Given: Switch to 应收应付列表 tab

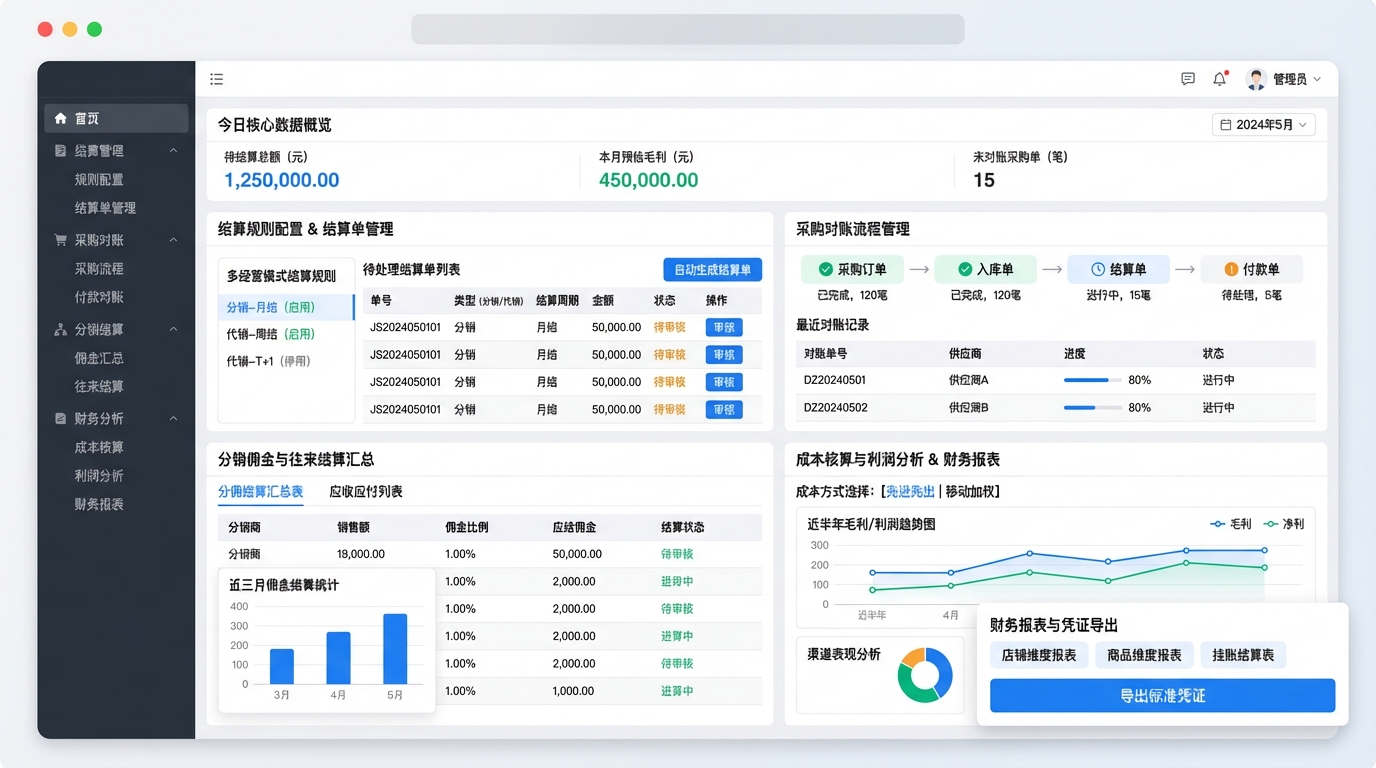Looking at the screenshot, I should click(x=366, y=491).
